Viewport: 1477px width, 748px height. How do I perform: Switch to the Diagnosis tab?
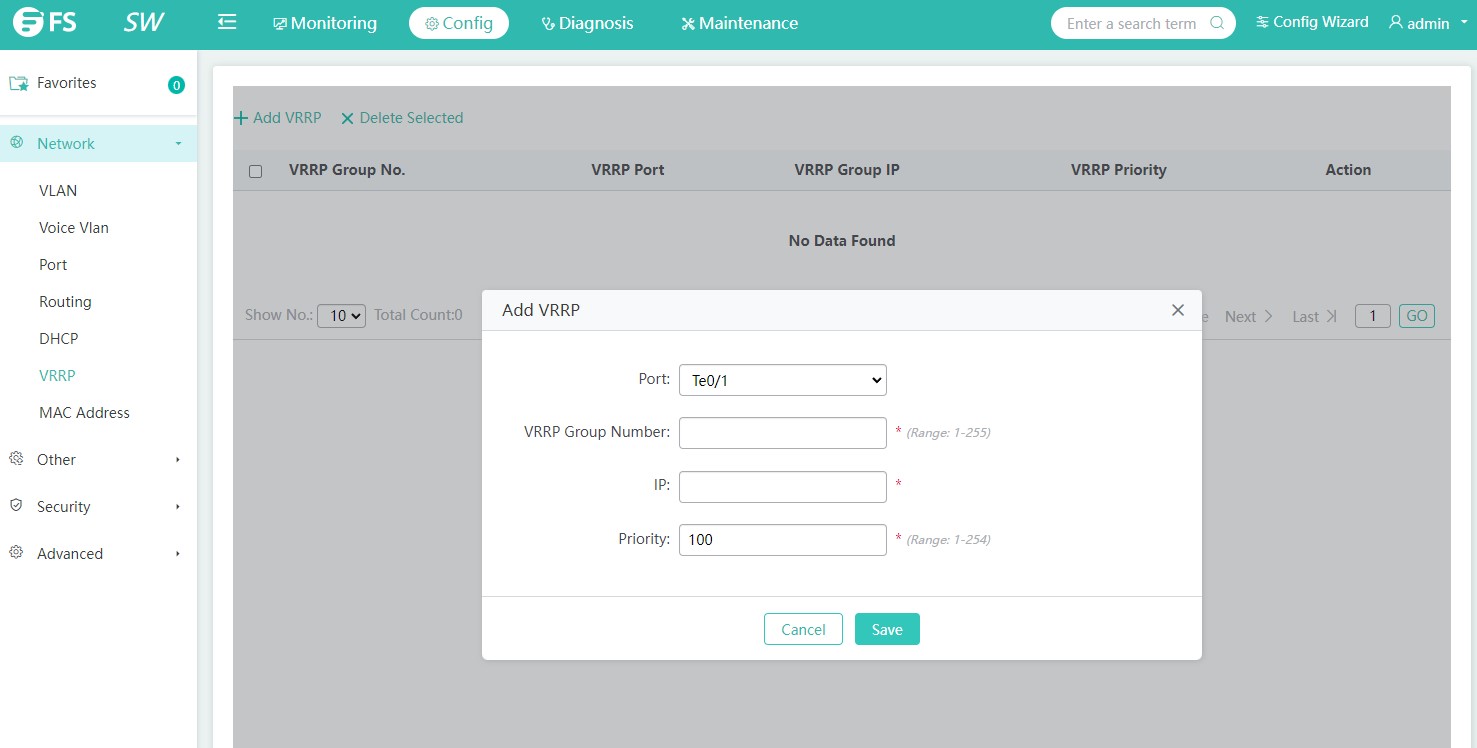point(587,23)
